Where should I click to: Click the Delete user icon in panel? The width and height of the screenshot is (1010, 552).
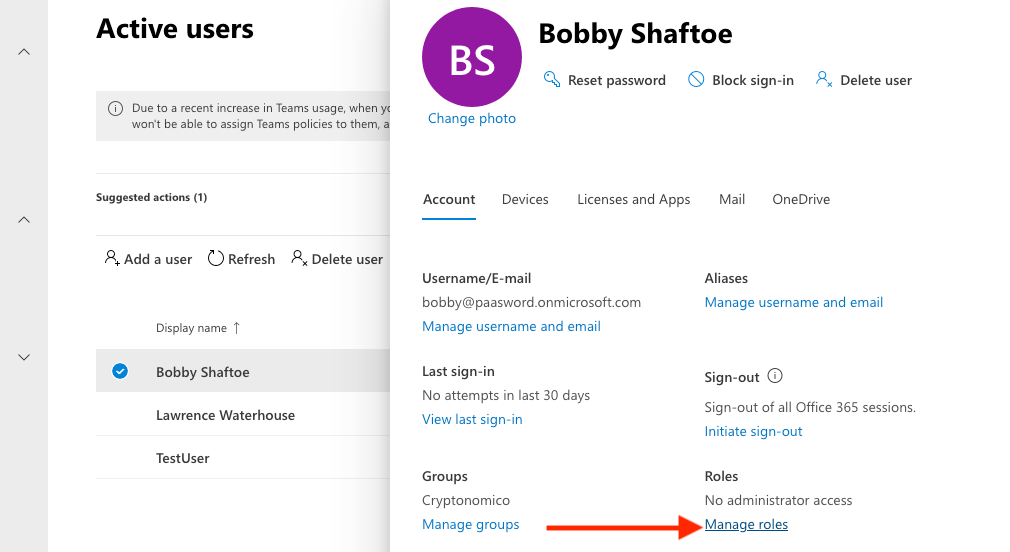click(824, 79)
